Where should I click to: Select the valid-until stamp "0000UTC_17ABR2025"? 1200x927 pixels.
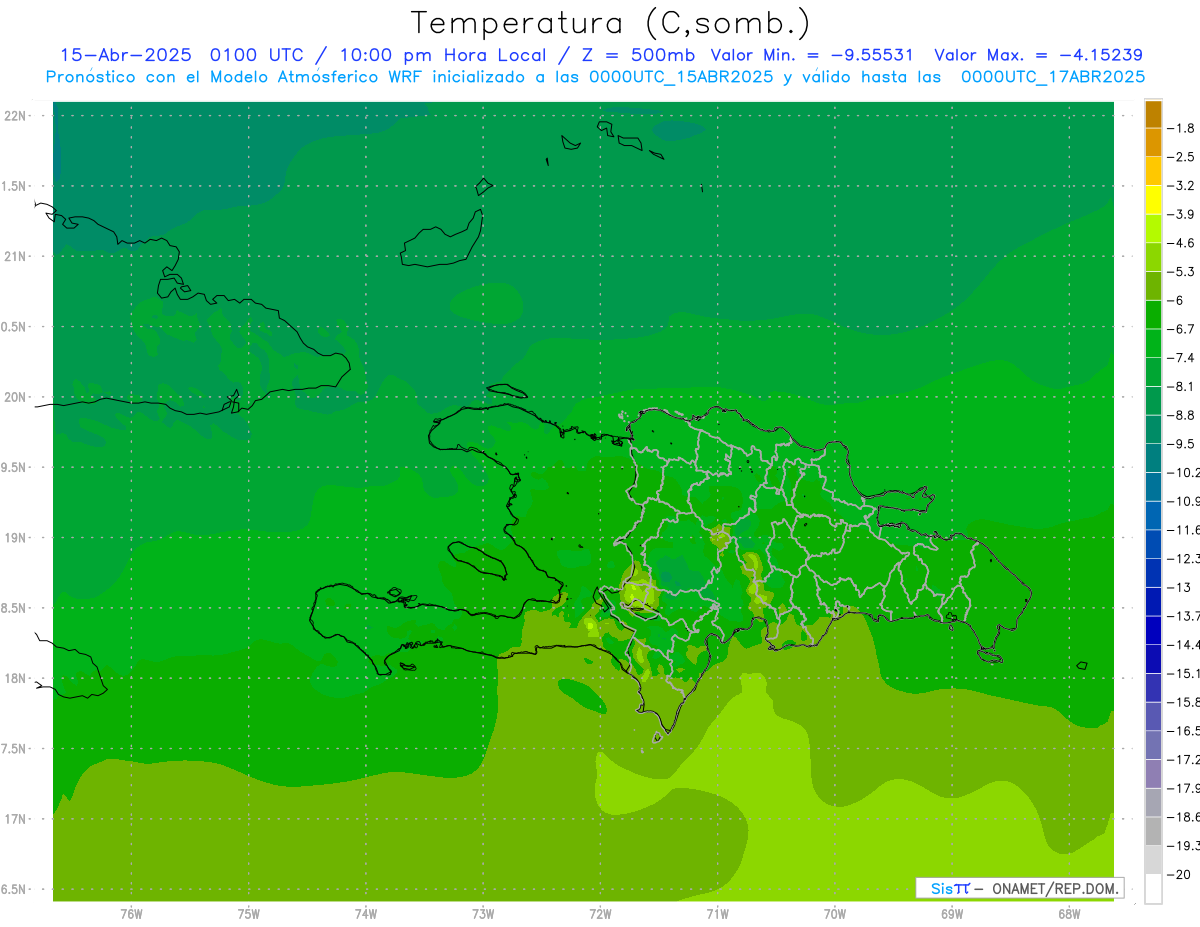(1053, 77)
